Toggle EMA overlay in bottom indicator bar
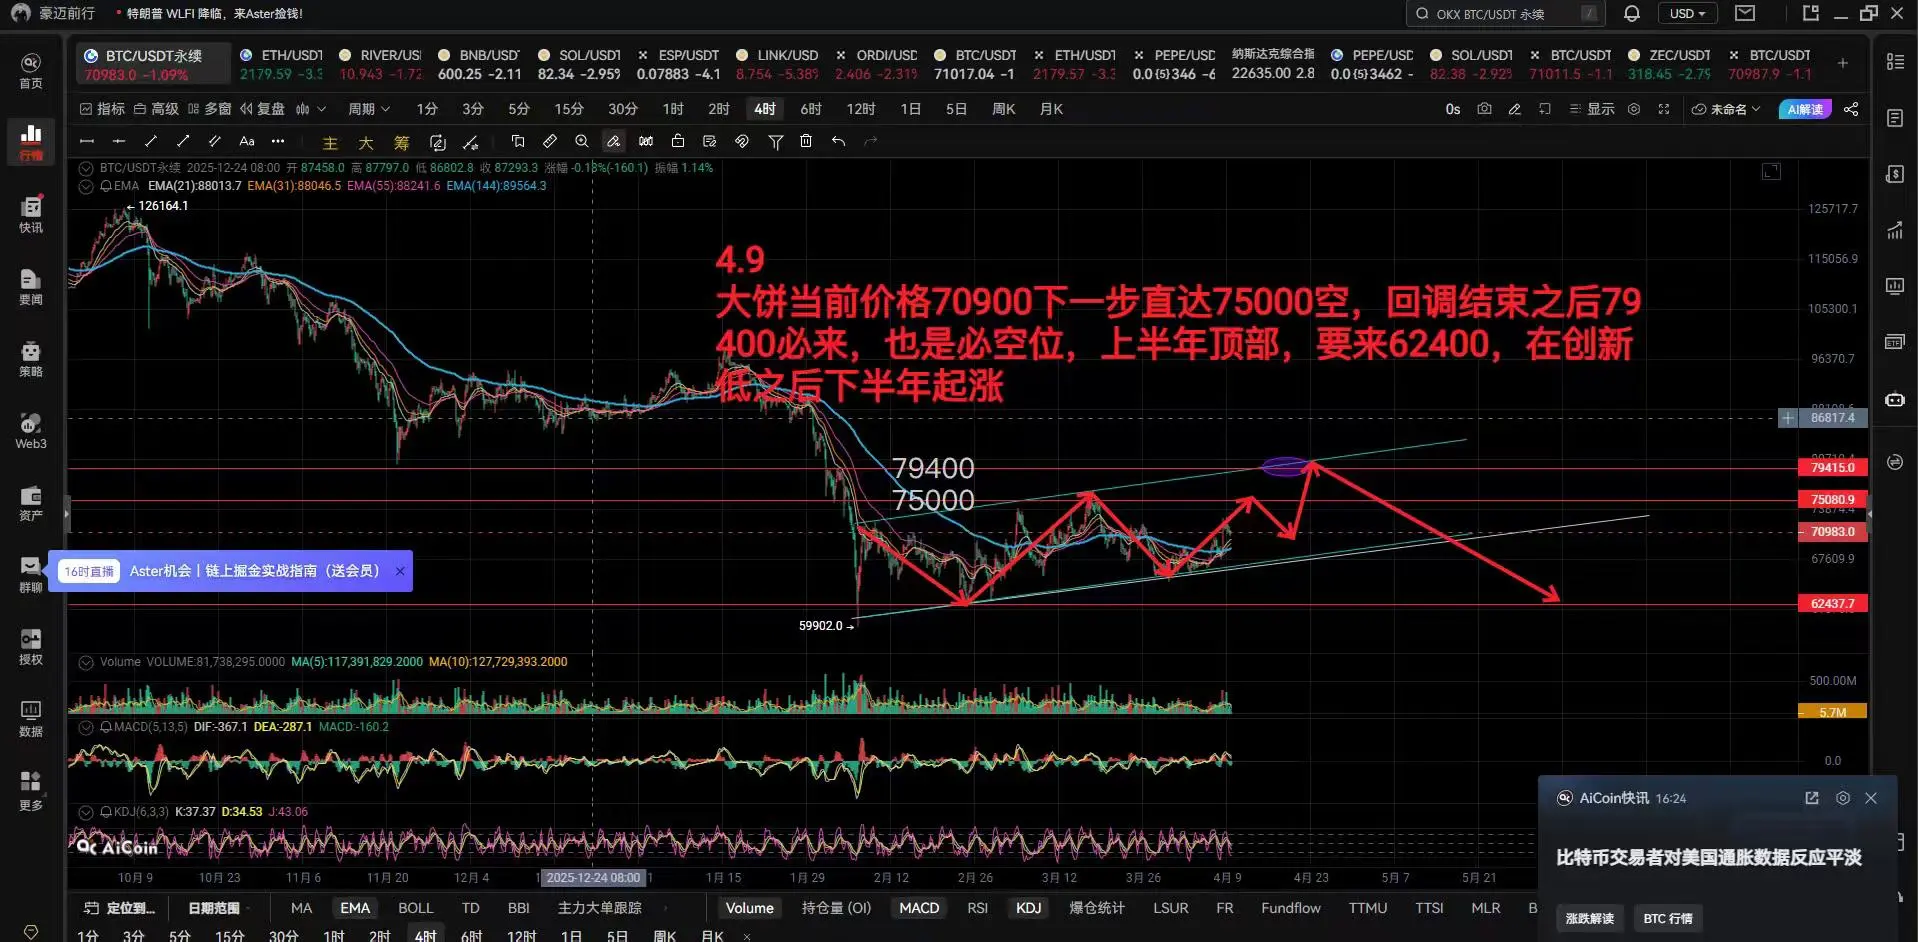1918x942 pixels. point(355,908)
